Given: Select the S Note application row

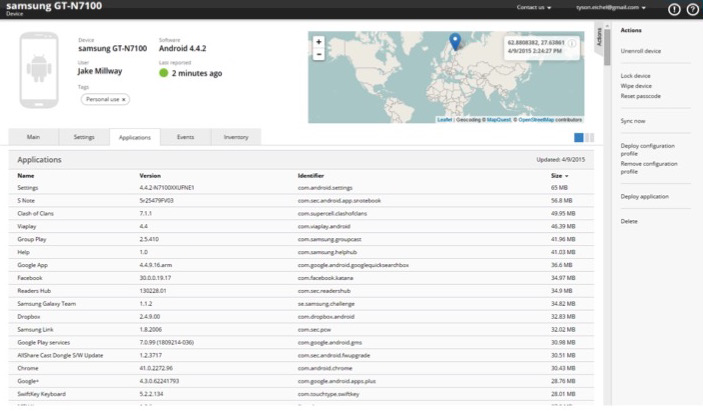Looking at the screenshot, I should pos(301,201).
